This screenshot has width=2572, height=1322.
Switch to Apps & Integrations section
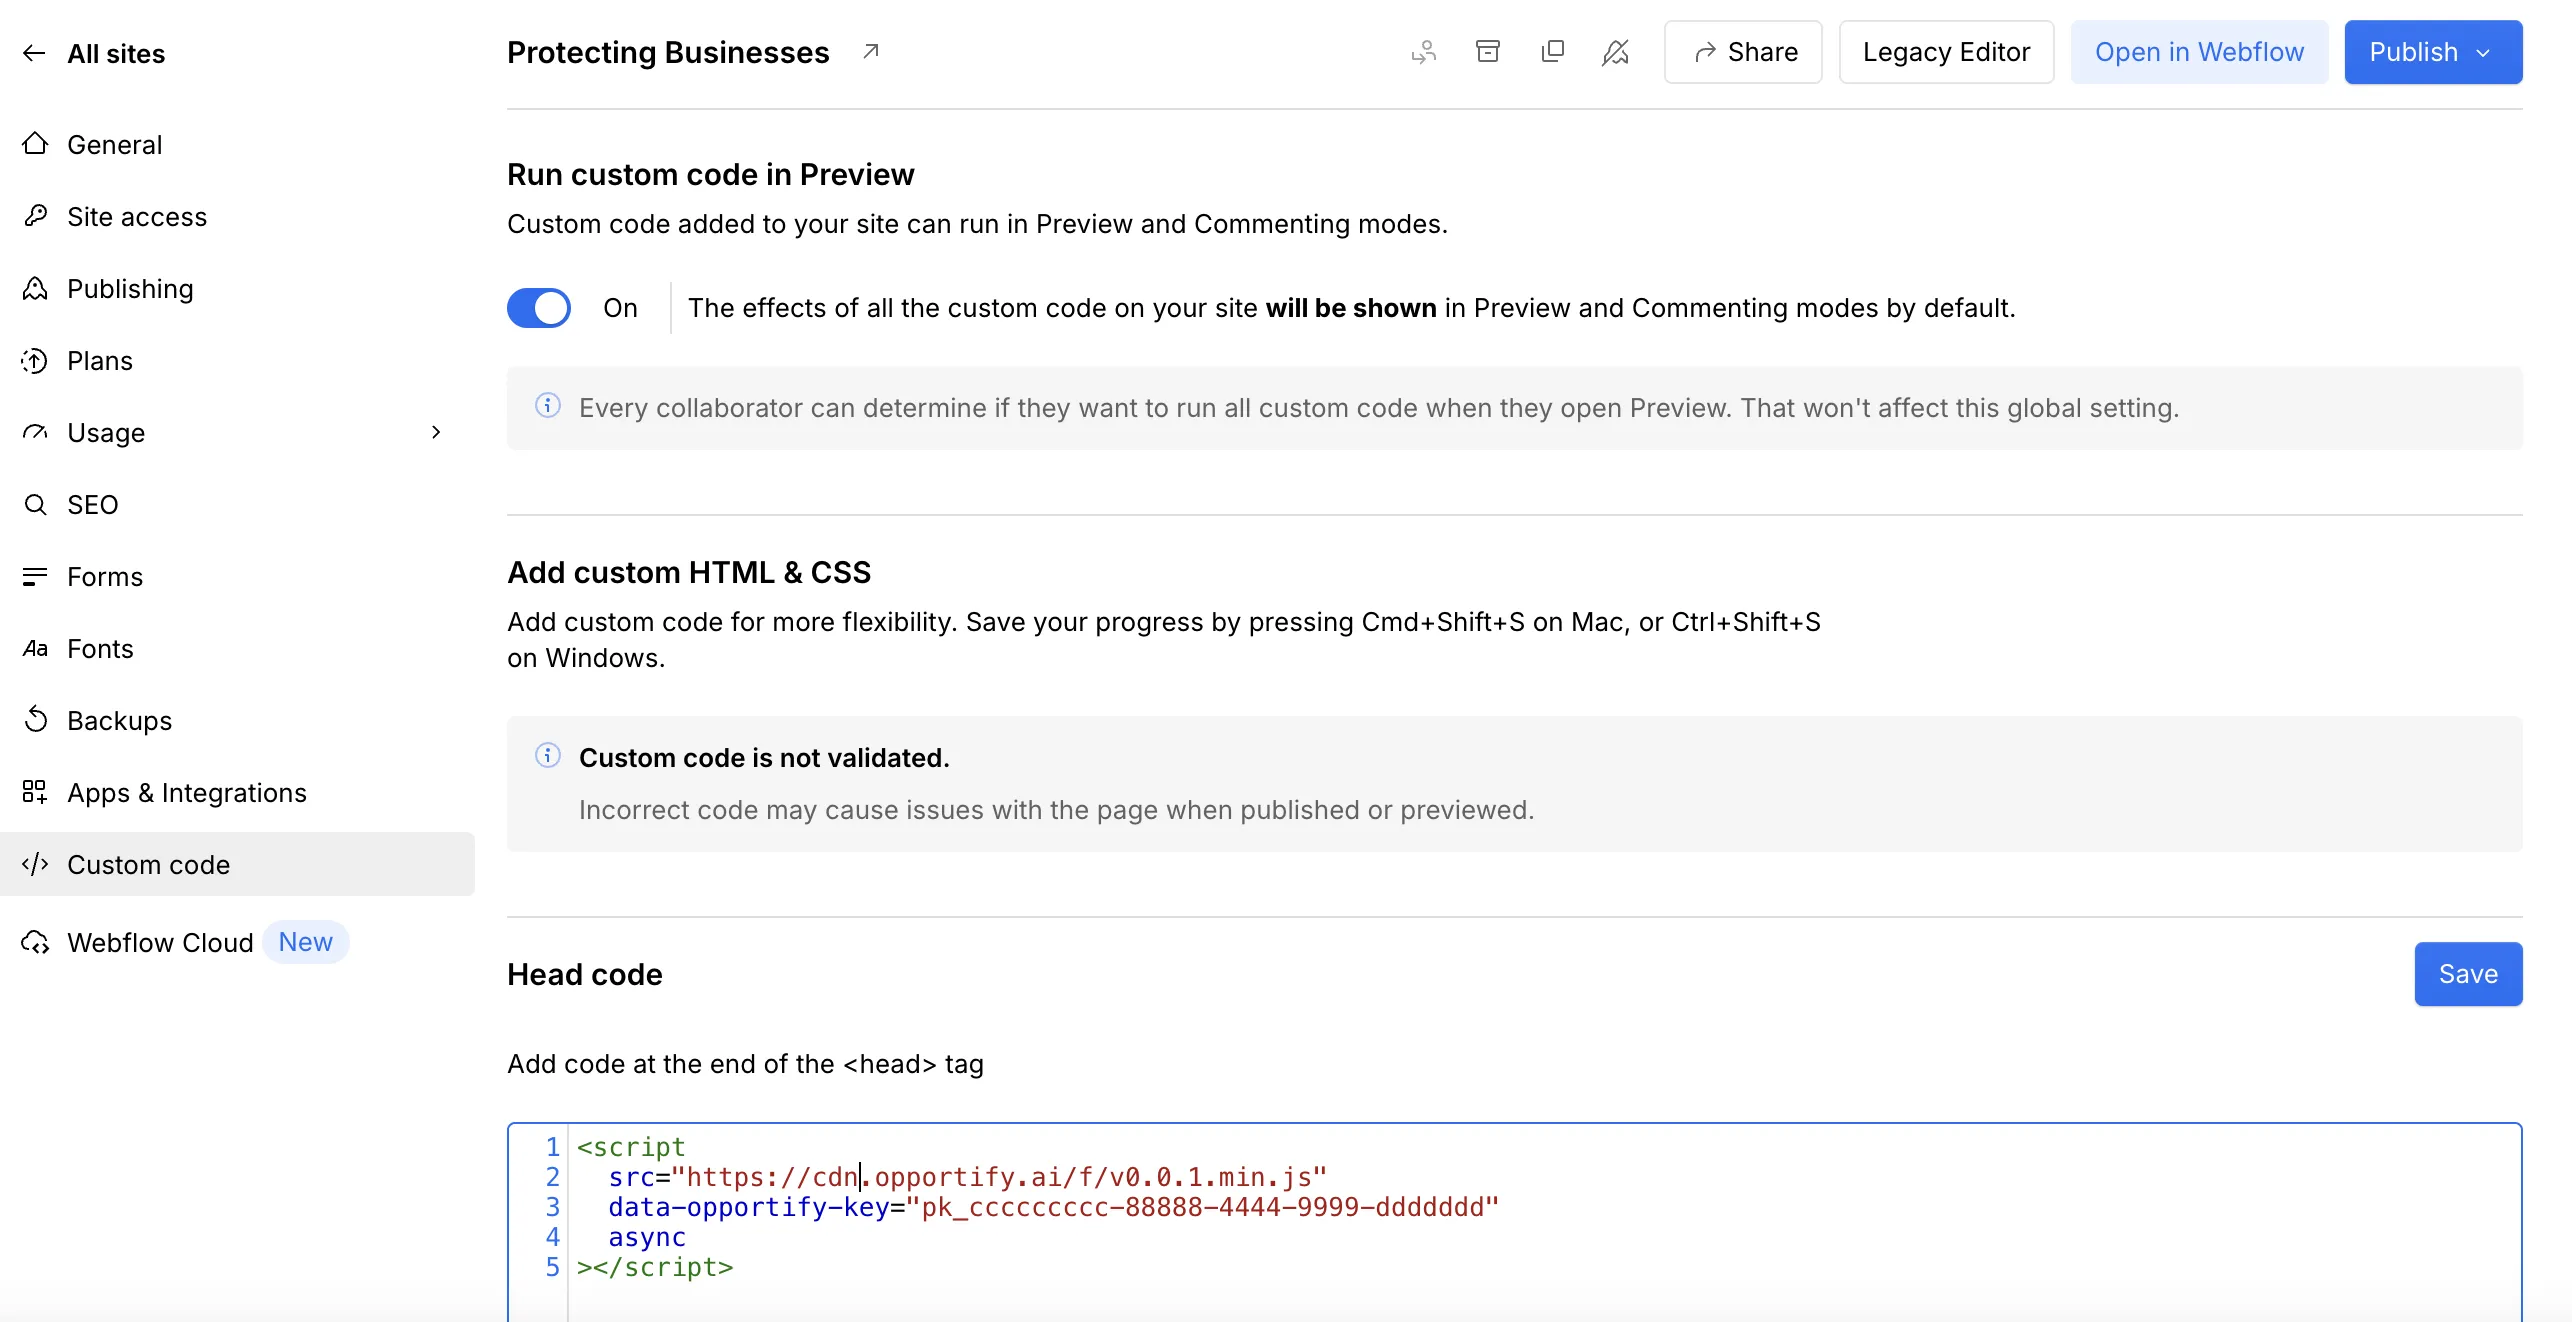coord(186,792)
